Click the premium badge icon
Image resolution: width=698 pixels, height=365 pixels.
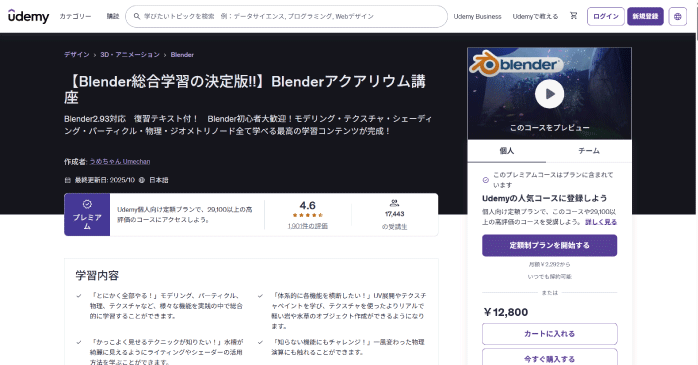pos(87,204)
